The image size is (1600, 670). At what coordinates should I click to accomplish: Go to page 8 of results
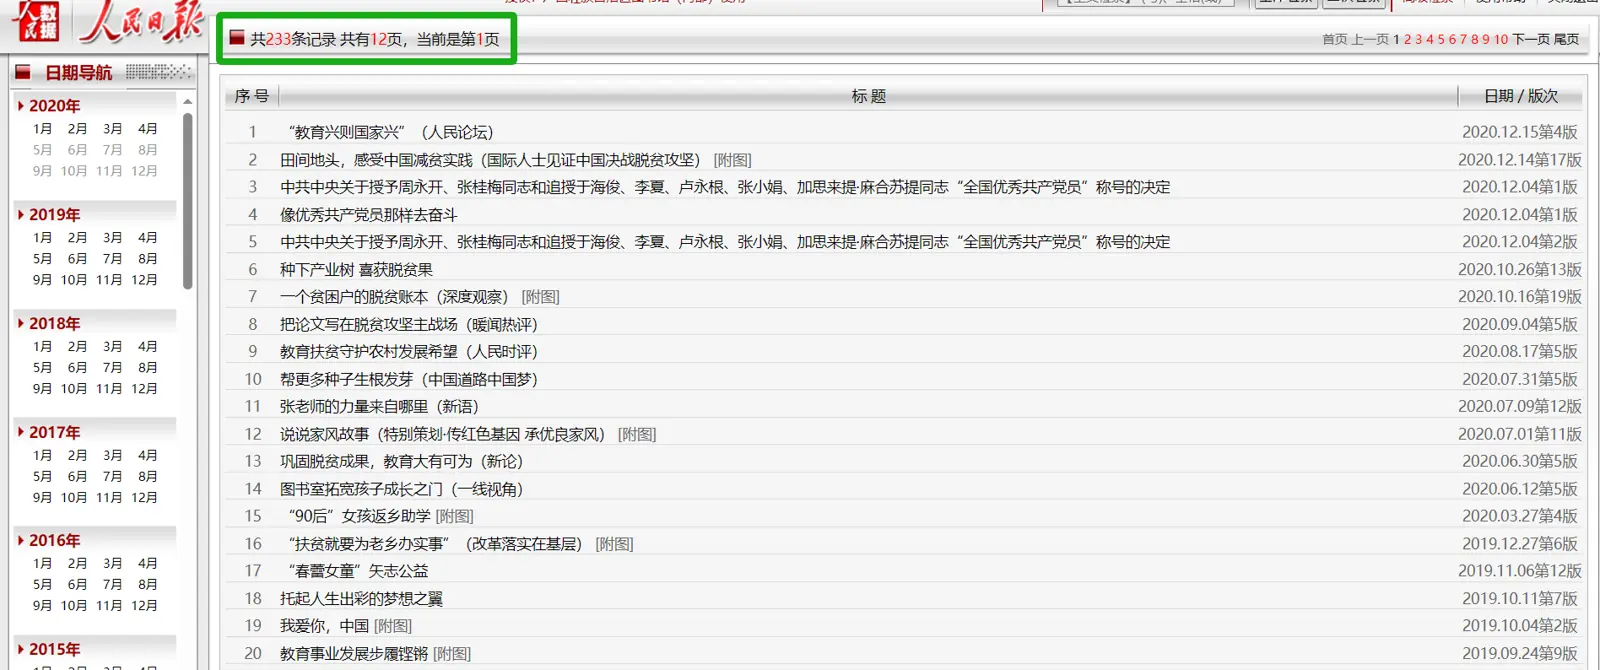(1474, 40)
